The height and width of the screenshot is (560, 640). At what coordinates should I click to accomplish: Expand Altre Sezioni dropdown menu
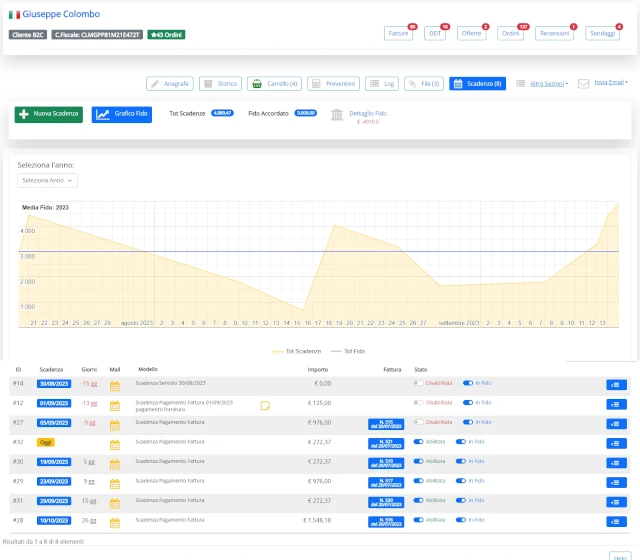tap(549, 84)
